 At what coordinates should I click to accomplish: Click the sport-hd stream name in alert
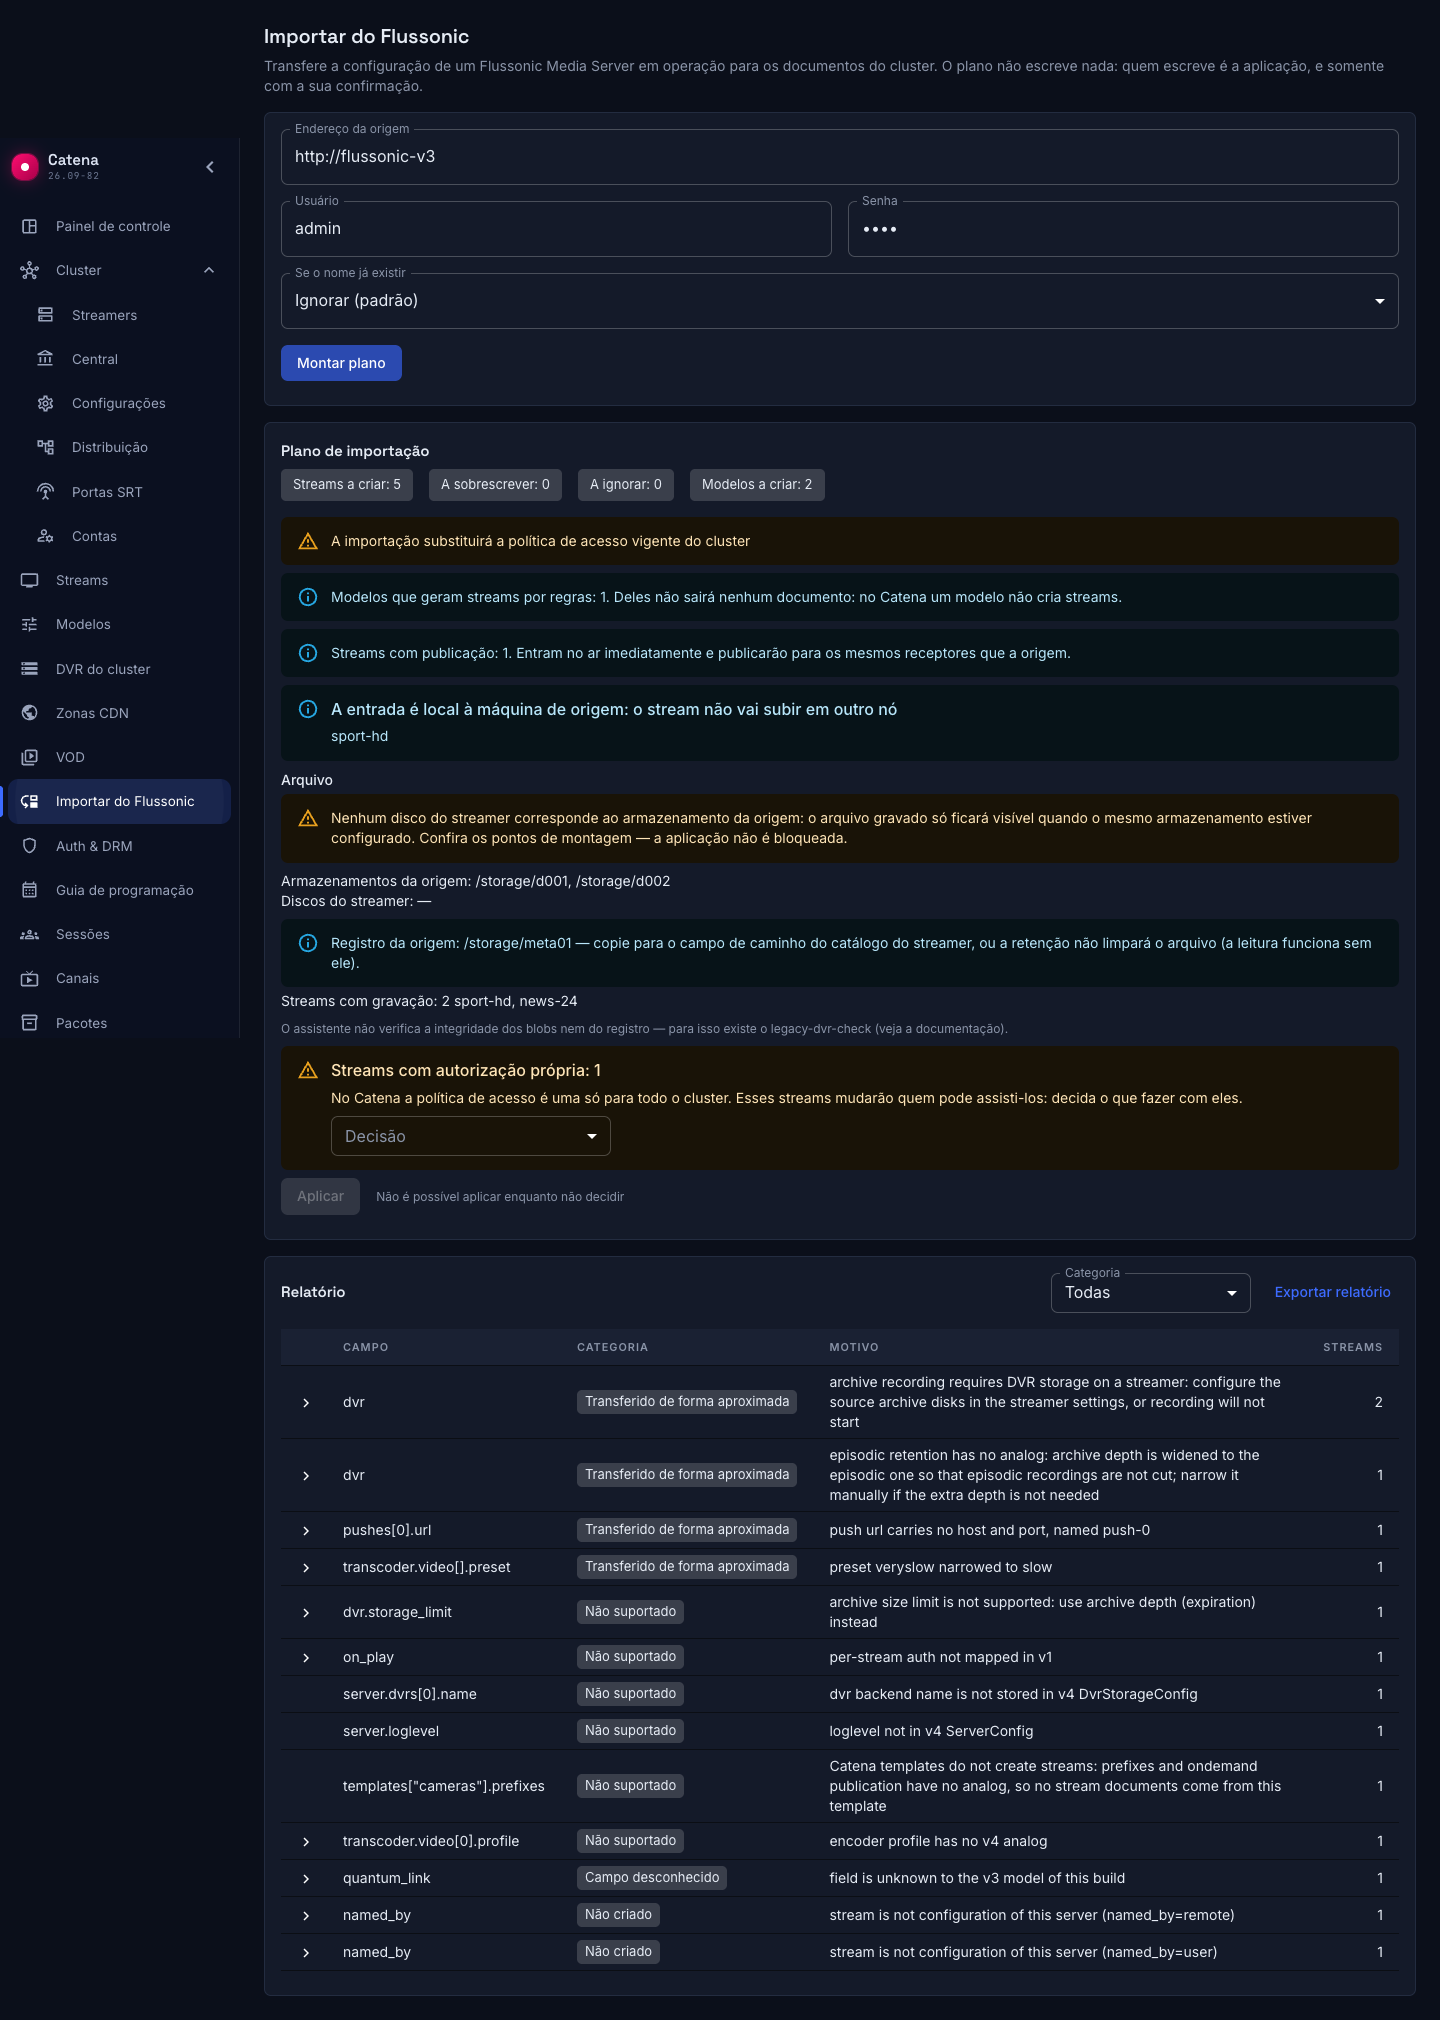click(360, 736)
